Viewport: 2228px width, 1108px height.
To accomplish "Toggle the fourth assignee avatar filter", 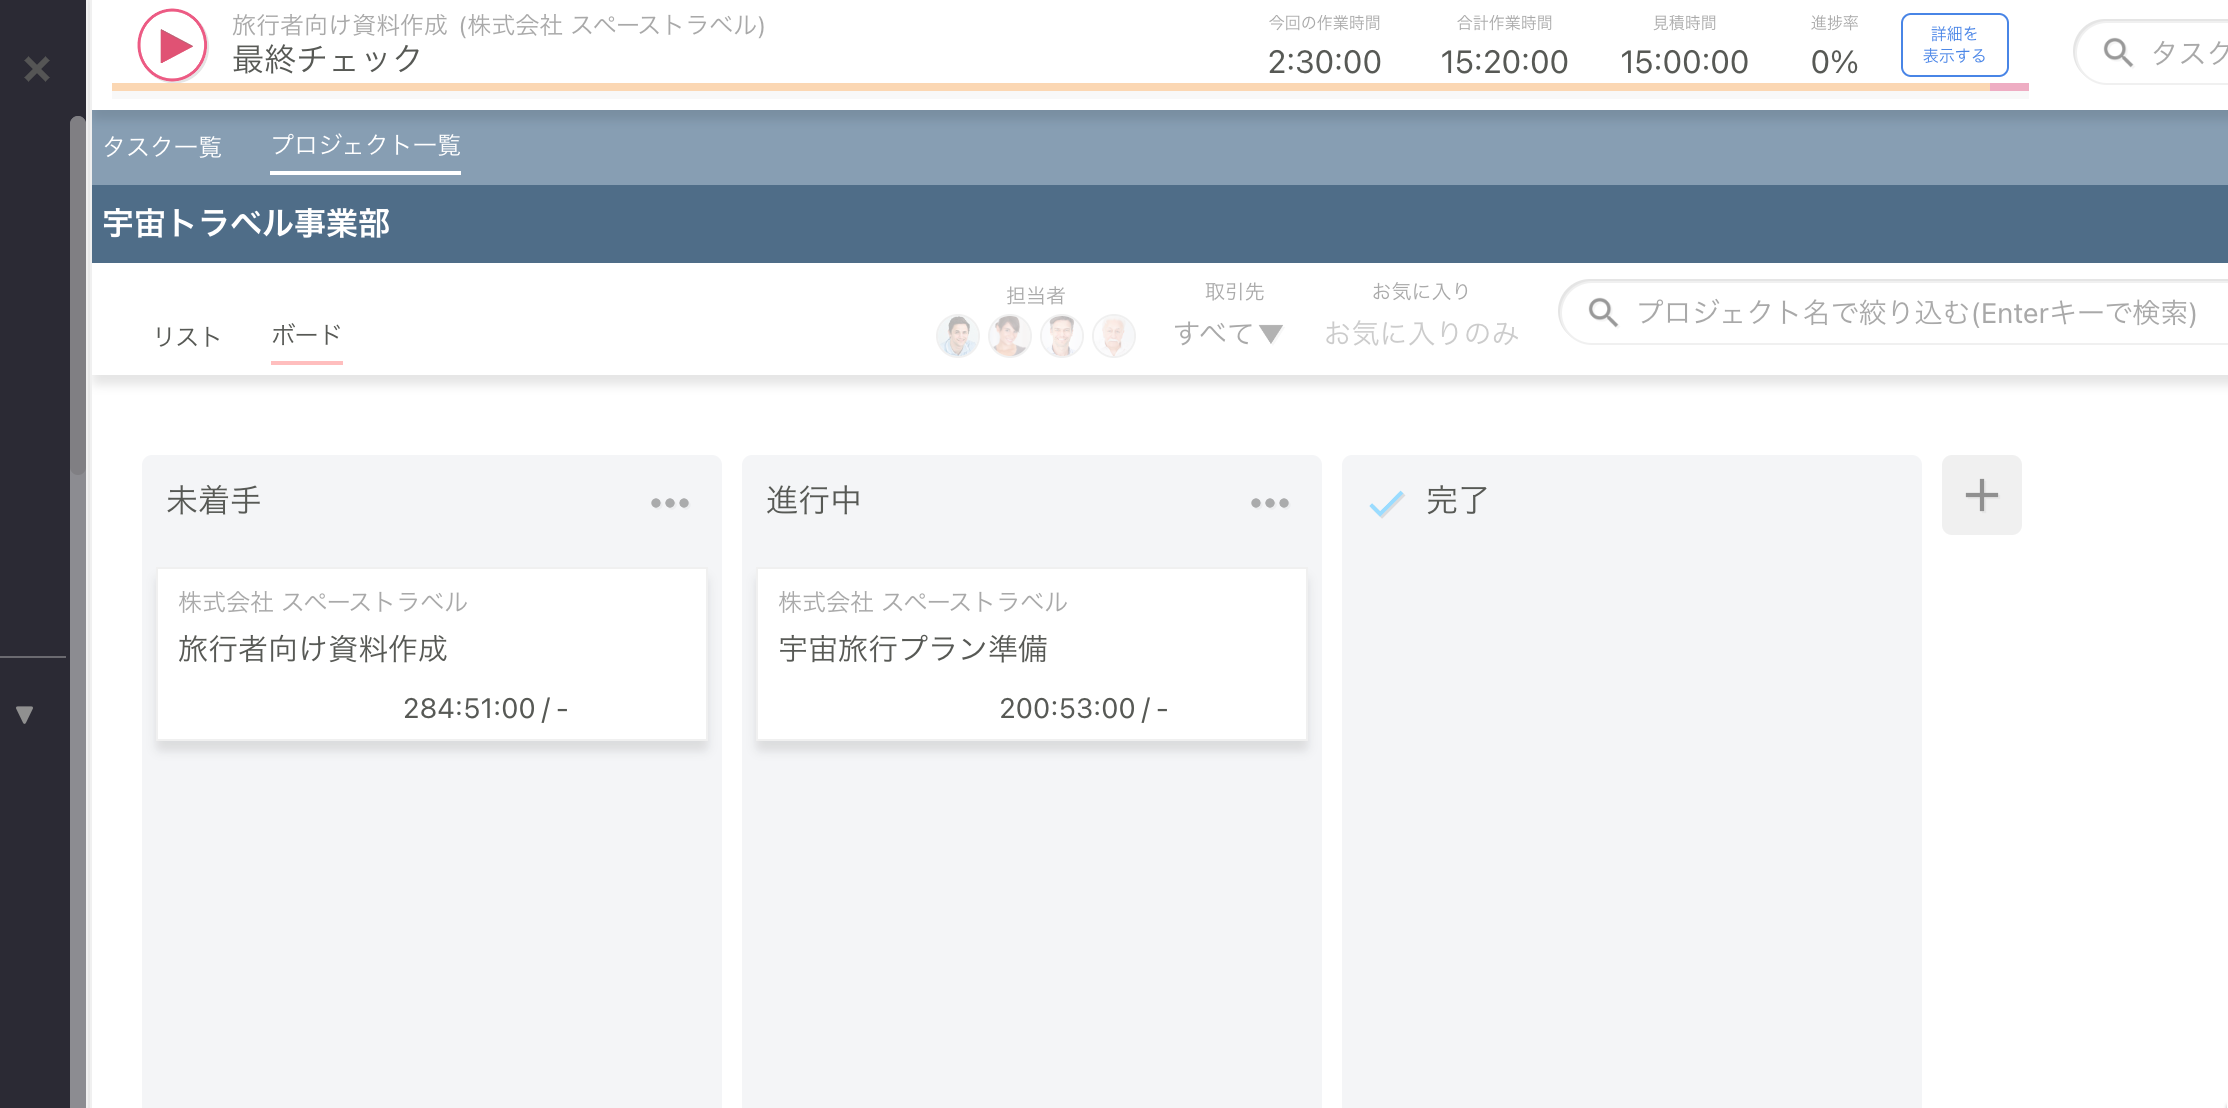I will [1114, 336].
